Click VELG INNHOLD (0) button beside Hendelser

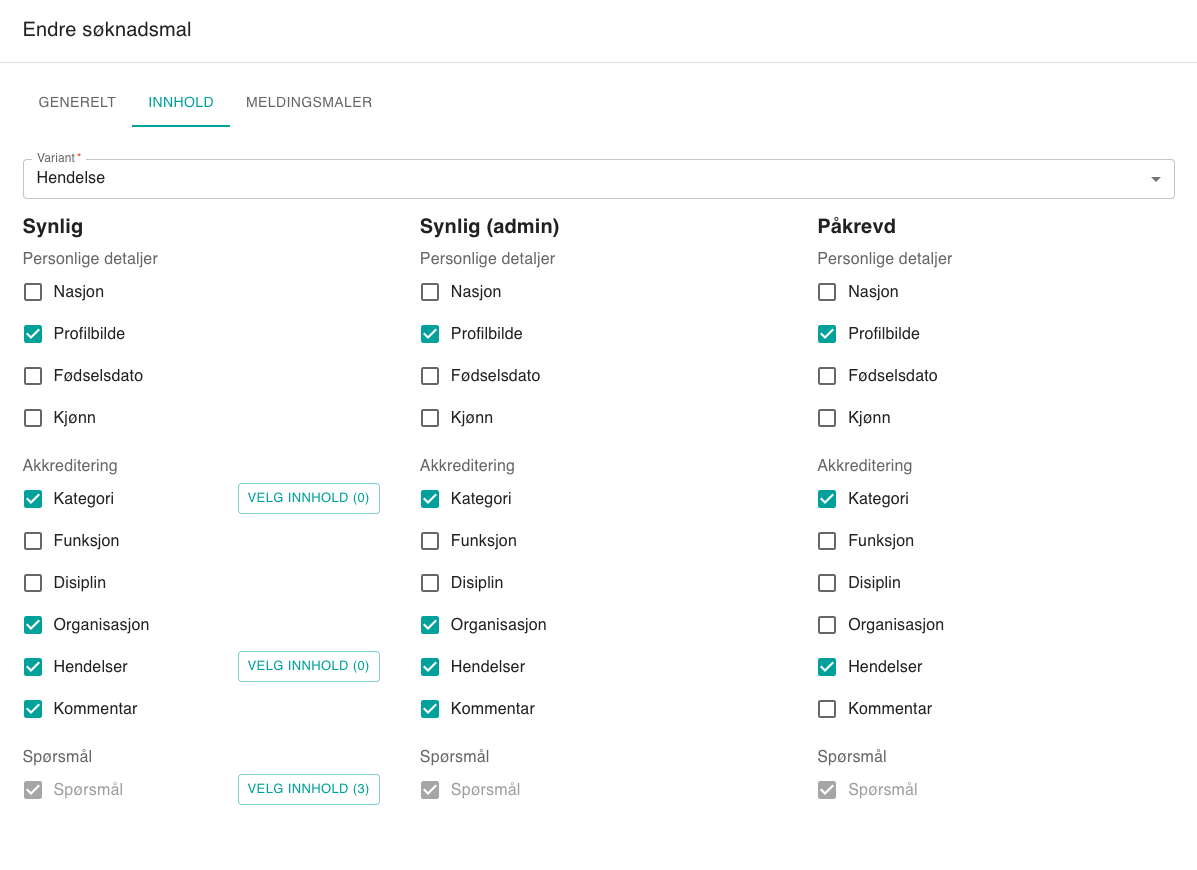pyautogui.click(x=308, y=666)
